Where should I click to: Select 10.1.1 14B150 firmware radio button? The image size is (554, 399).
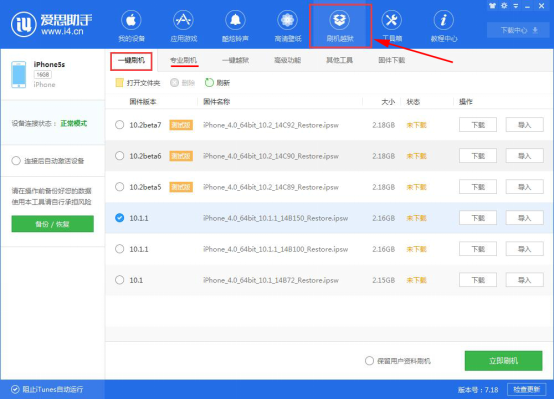pos(119,218)
